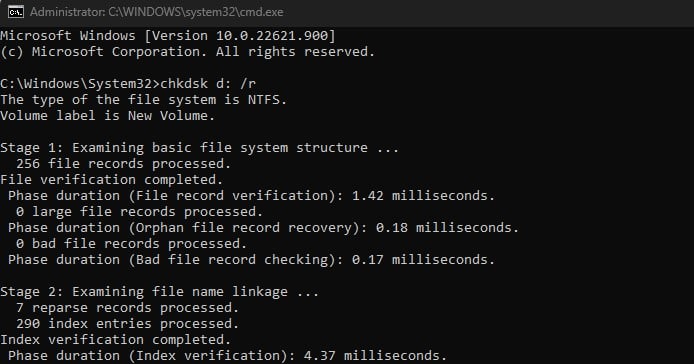
Task: Click the Bad file record checking line
Action: point(251,259)
